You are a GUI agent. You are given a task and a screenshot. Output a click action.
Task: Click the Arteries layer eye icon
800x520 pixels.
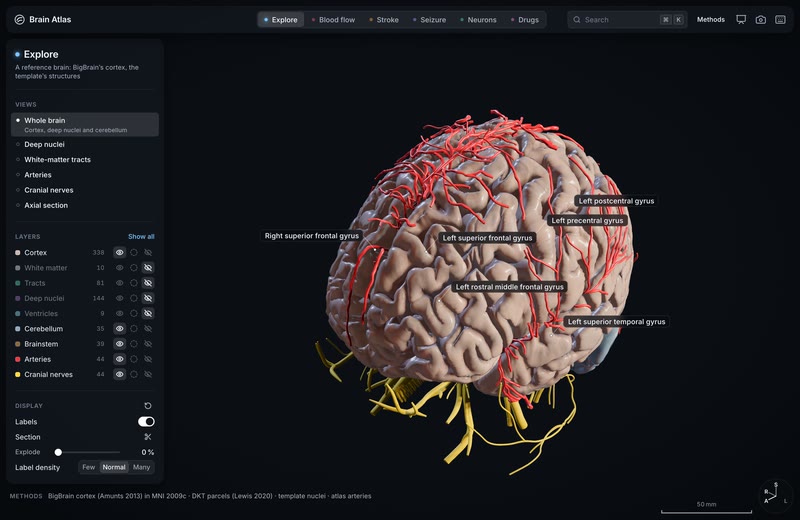pyautogui.click(x=119, y=359)
